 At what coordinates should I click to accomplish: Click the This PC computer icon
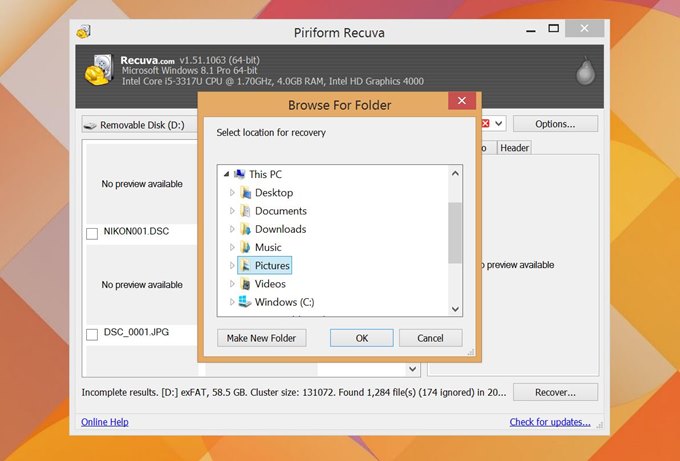(239, 174)
